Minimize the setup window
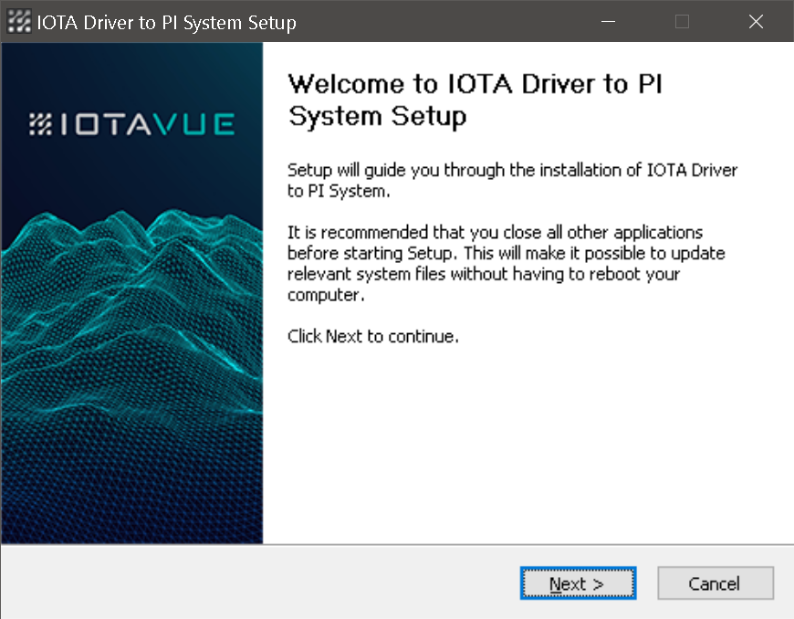This screenshot has height=619, width=794. click(x=608, y=21)
